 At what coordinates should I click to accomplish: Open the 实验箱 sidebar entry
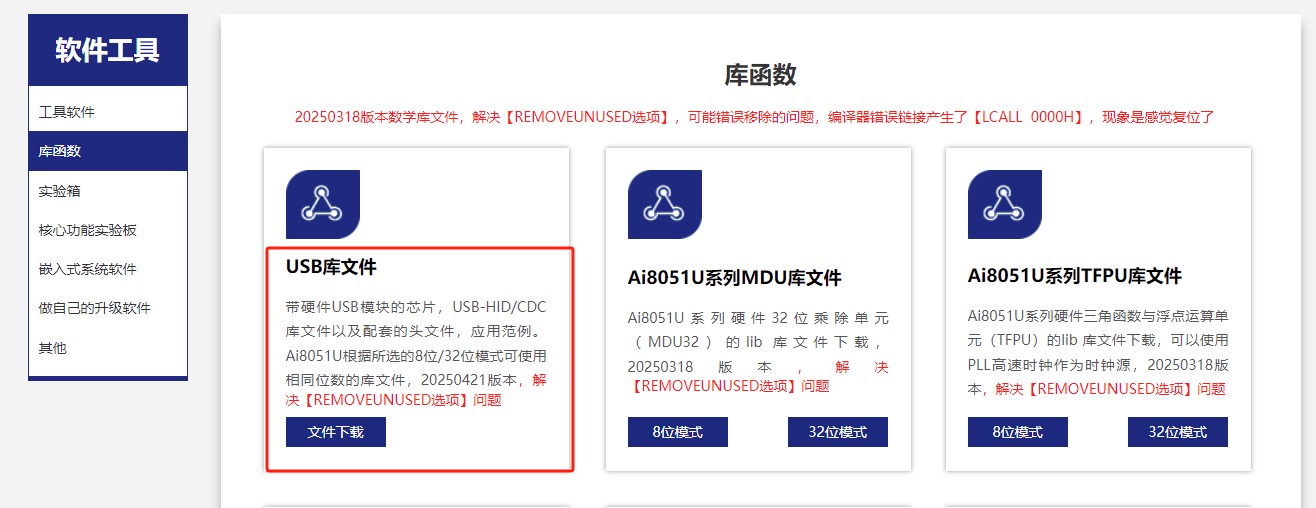(108, 191)
